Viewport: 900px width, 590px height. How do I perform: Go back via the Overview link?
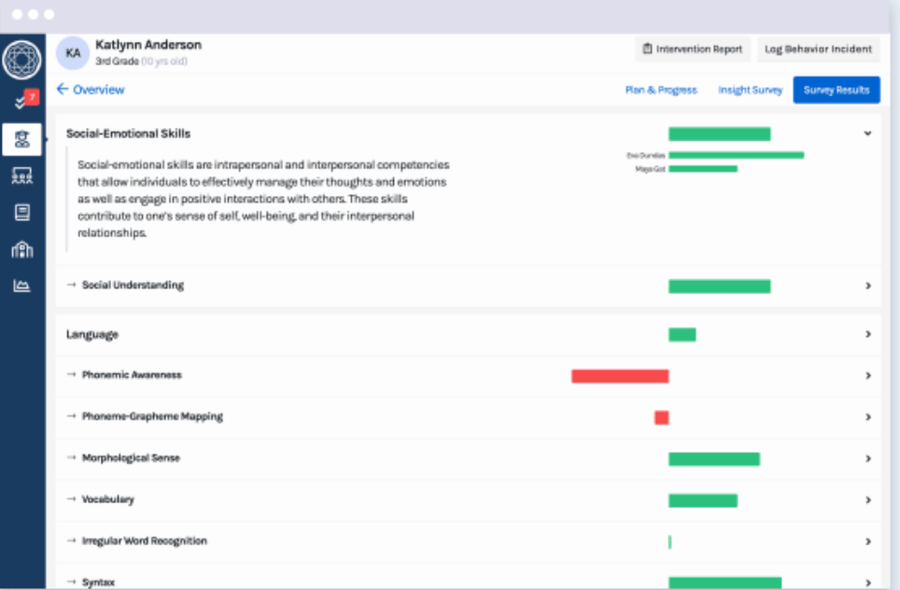pos(90,90)
